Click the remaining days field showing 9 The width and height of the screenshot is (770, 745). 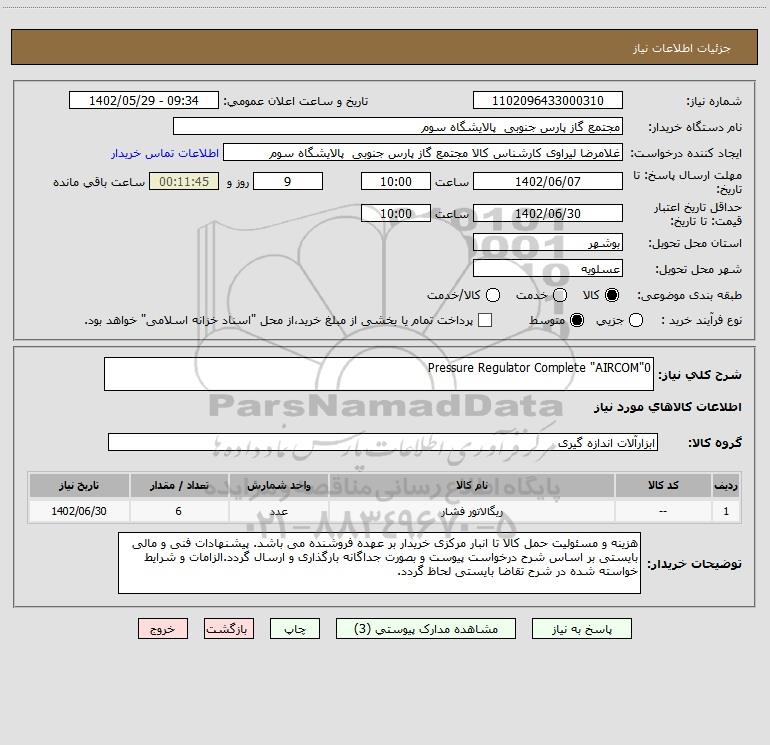coord(288,181)
